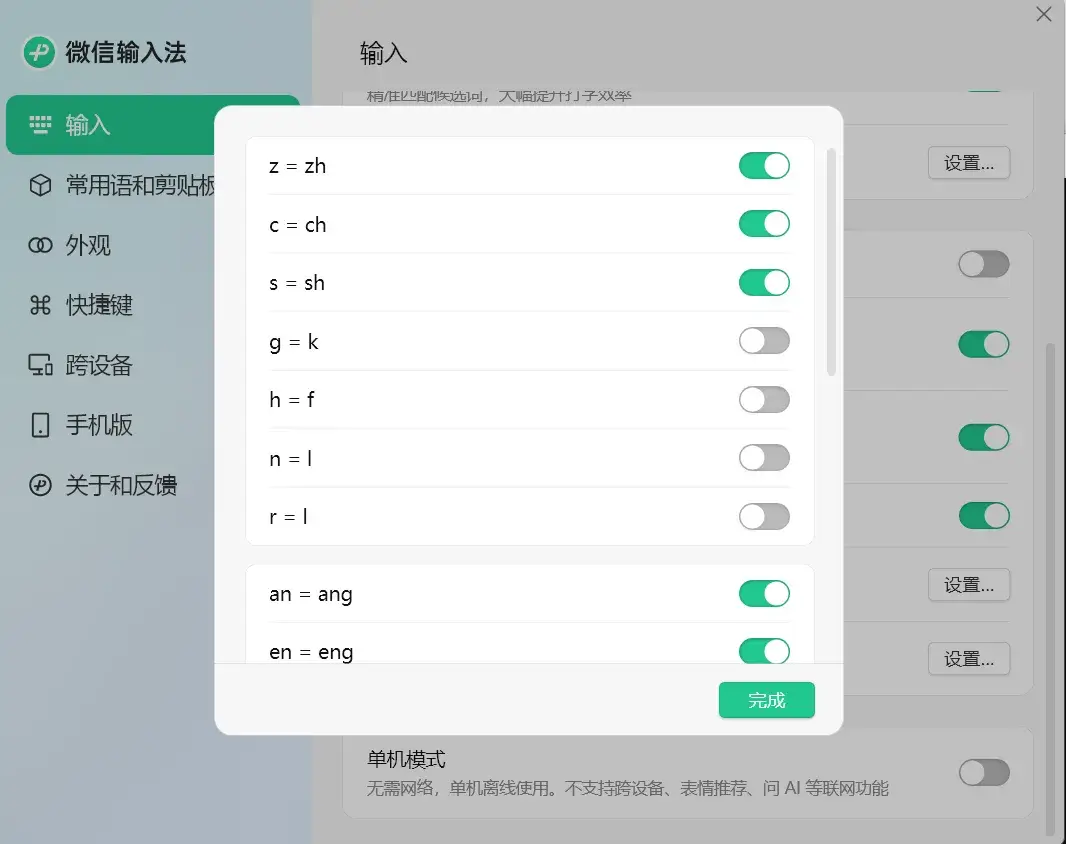Click the 单机模式 heading text
The image size is (1066, 844).
click(406, 759)
